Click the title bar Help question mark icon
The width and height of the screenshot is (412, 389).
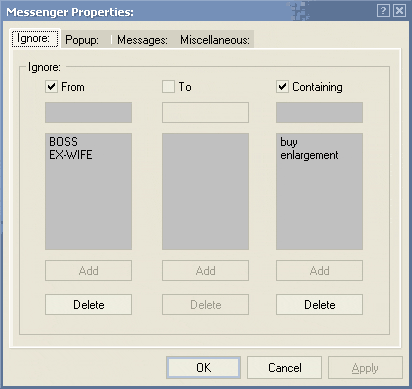383,11
